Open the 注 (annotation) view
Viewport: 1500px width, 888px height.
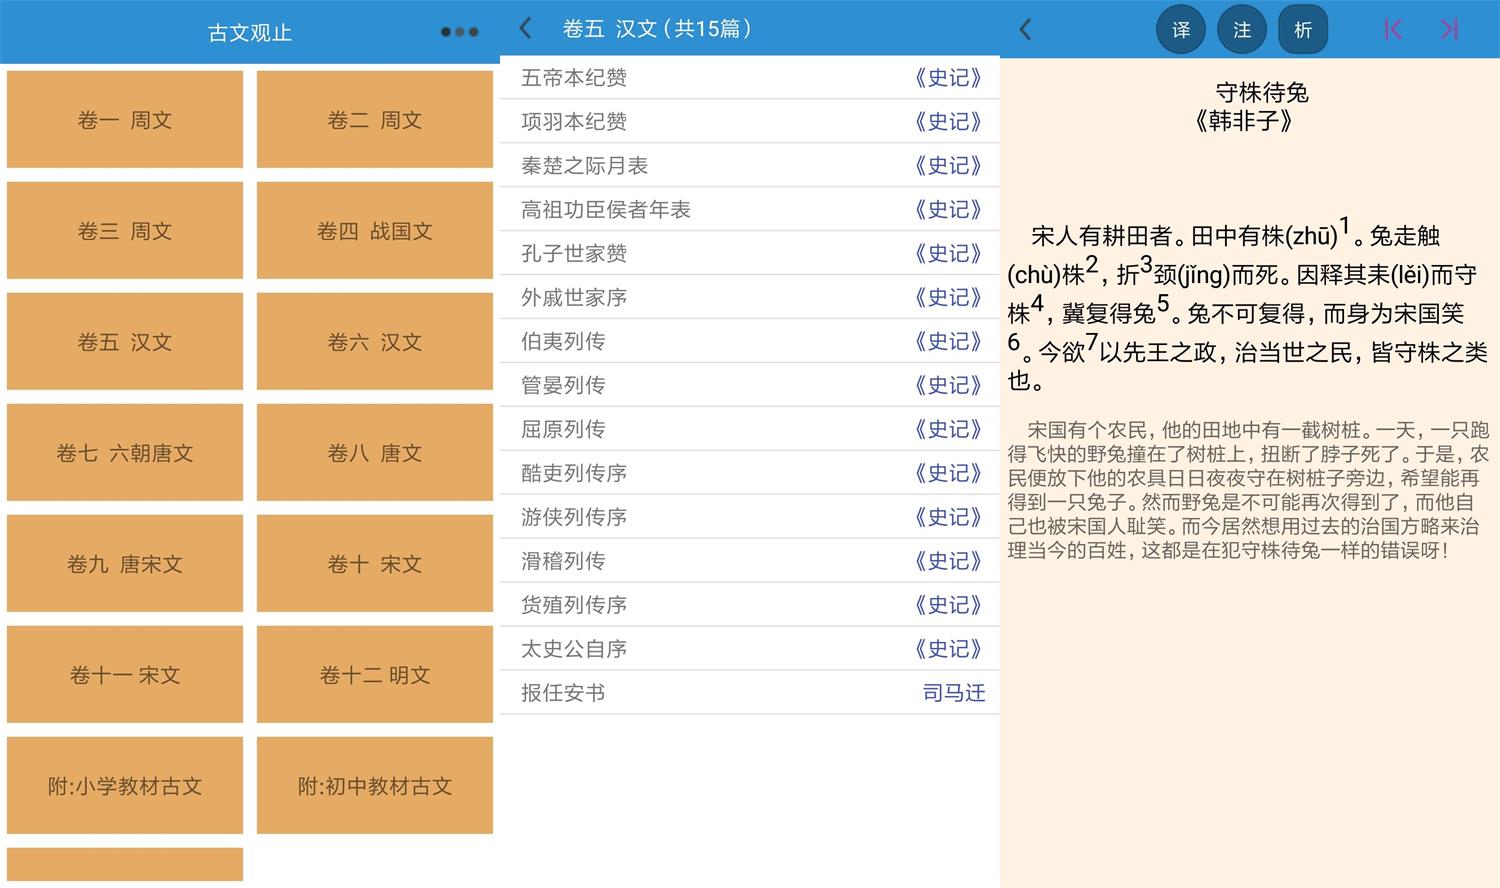[1241, 29]
